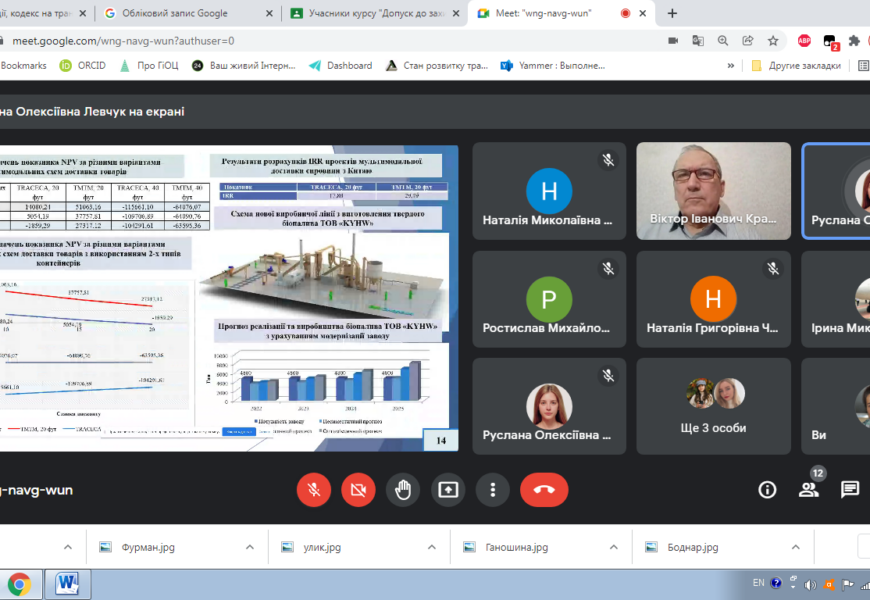The height and width of the screenshot is (600, 870).
Task: Open the meeting details info icon
Action: click(767, 489)
